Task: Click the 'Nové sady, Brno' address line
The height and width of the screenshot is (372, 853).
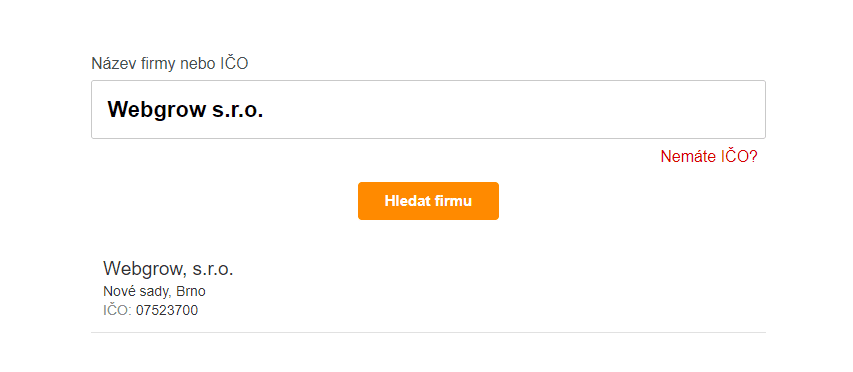Action: pyautogui.click(x=154, y=292)
